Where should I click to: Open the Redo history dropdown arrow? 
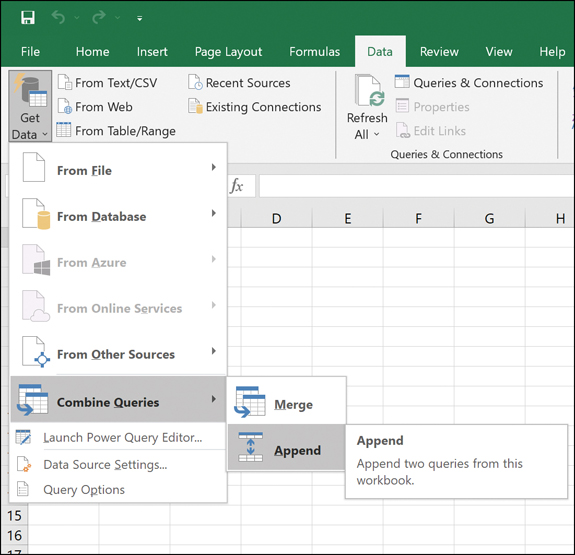tap(117, 18)
